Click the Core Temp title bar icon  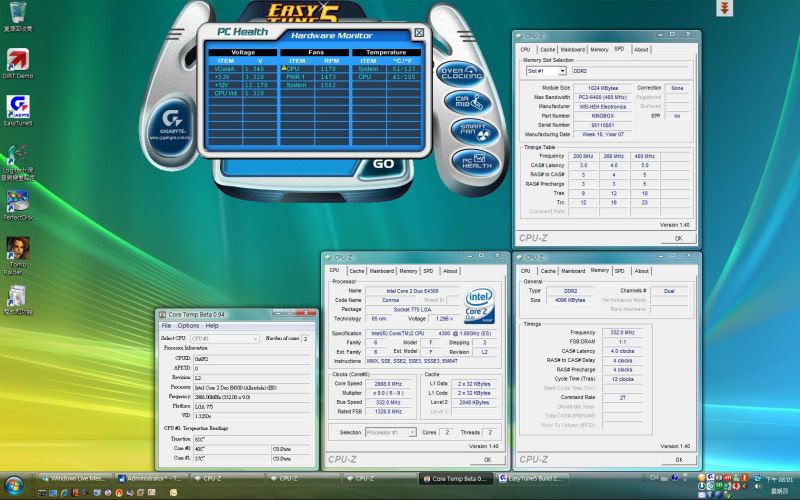(162, 315)
